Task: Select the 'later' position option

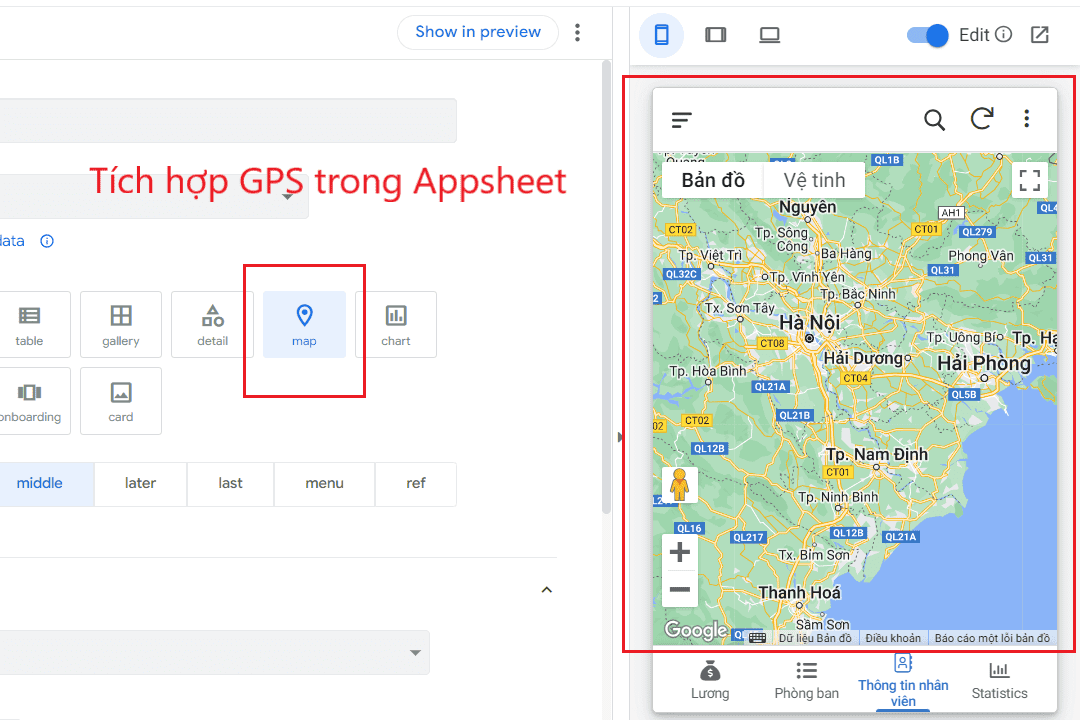Action: point(140,484)
